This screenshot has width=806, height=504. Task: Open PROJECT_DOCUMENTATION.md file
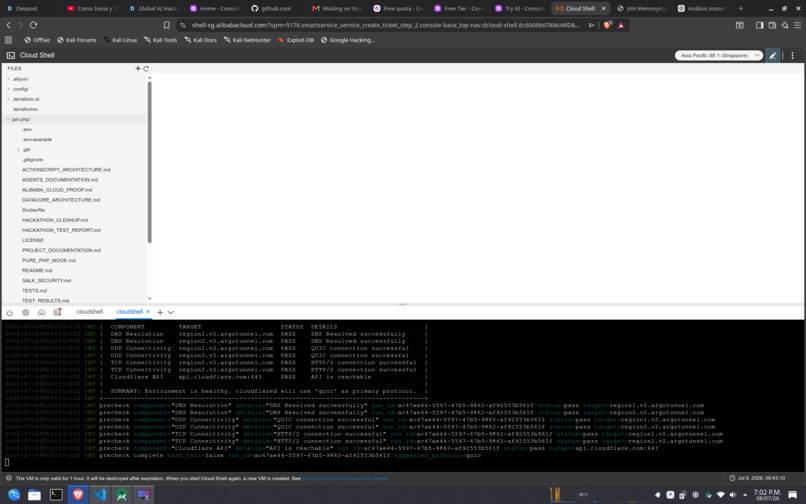click(x=61, y=250)
